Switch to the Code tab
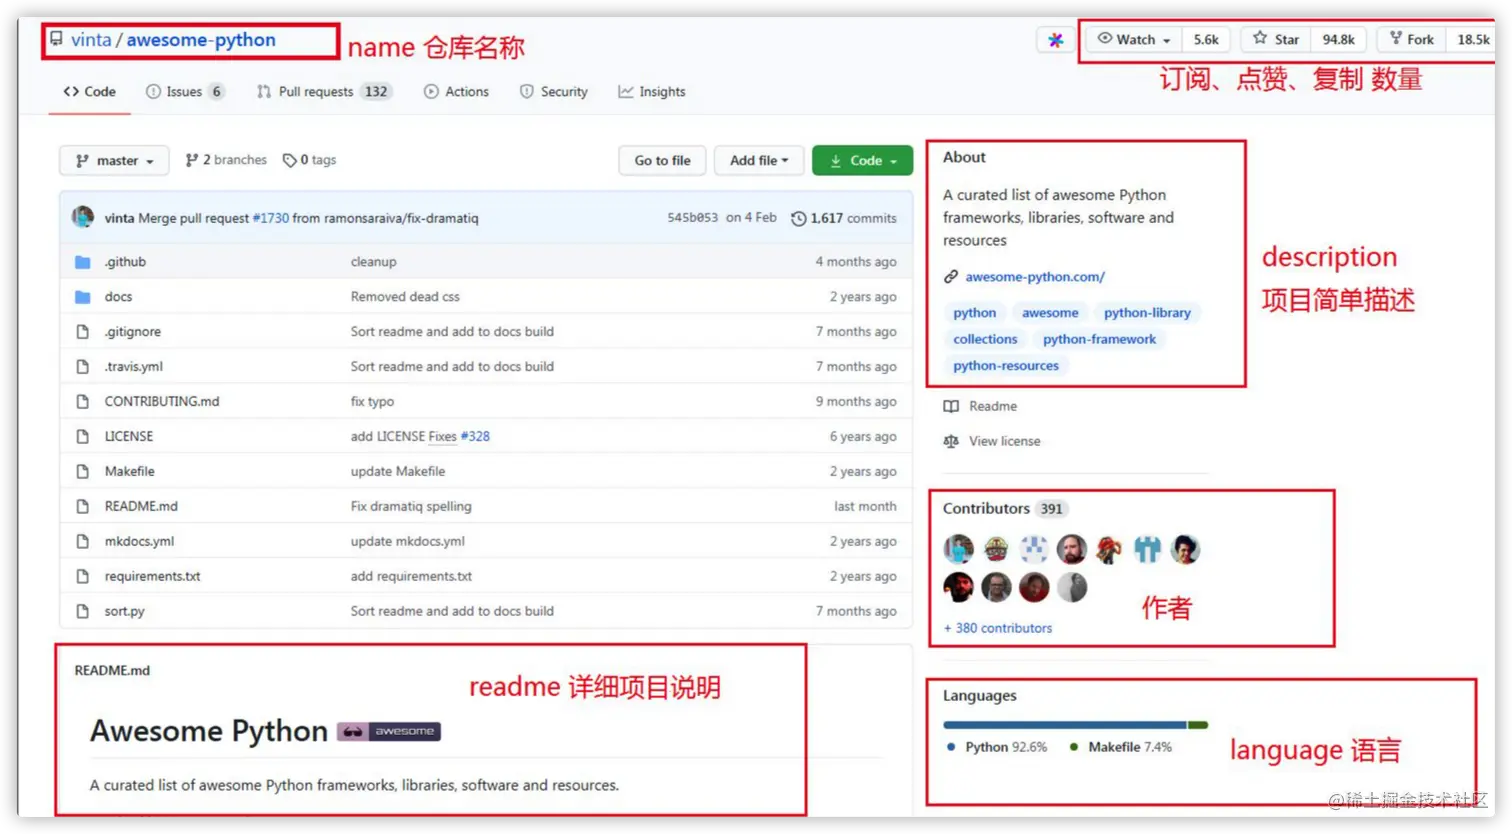The height and width of the screenshot is (834, 1512). point(89,91)
